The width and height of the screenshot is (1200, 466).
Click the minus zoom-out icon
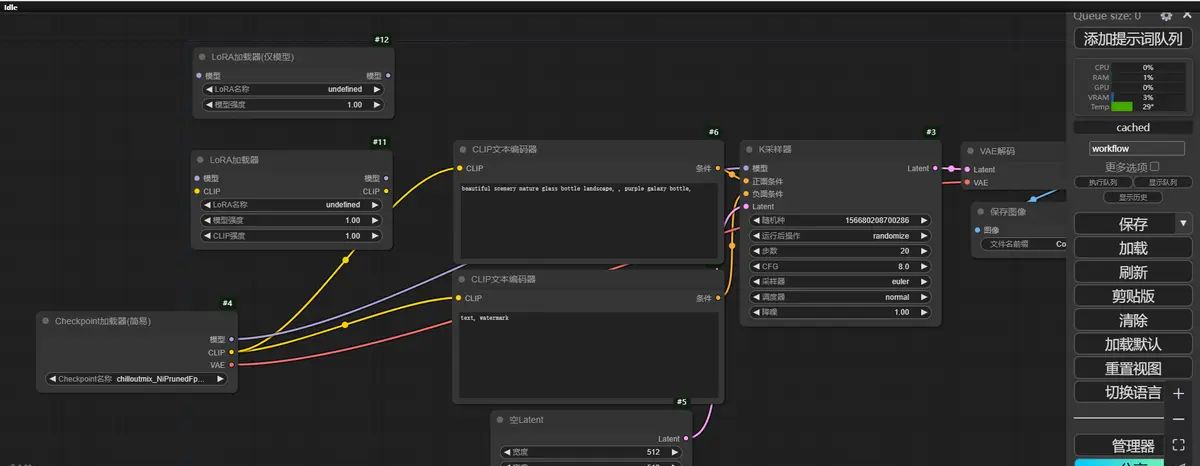(1179, 419)
